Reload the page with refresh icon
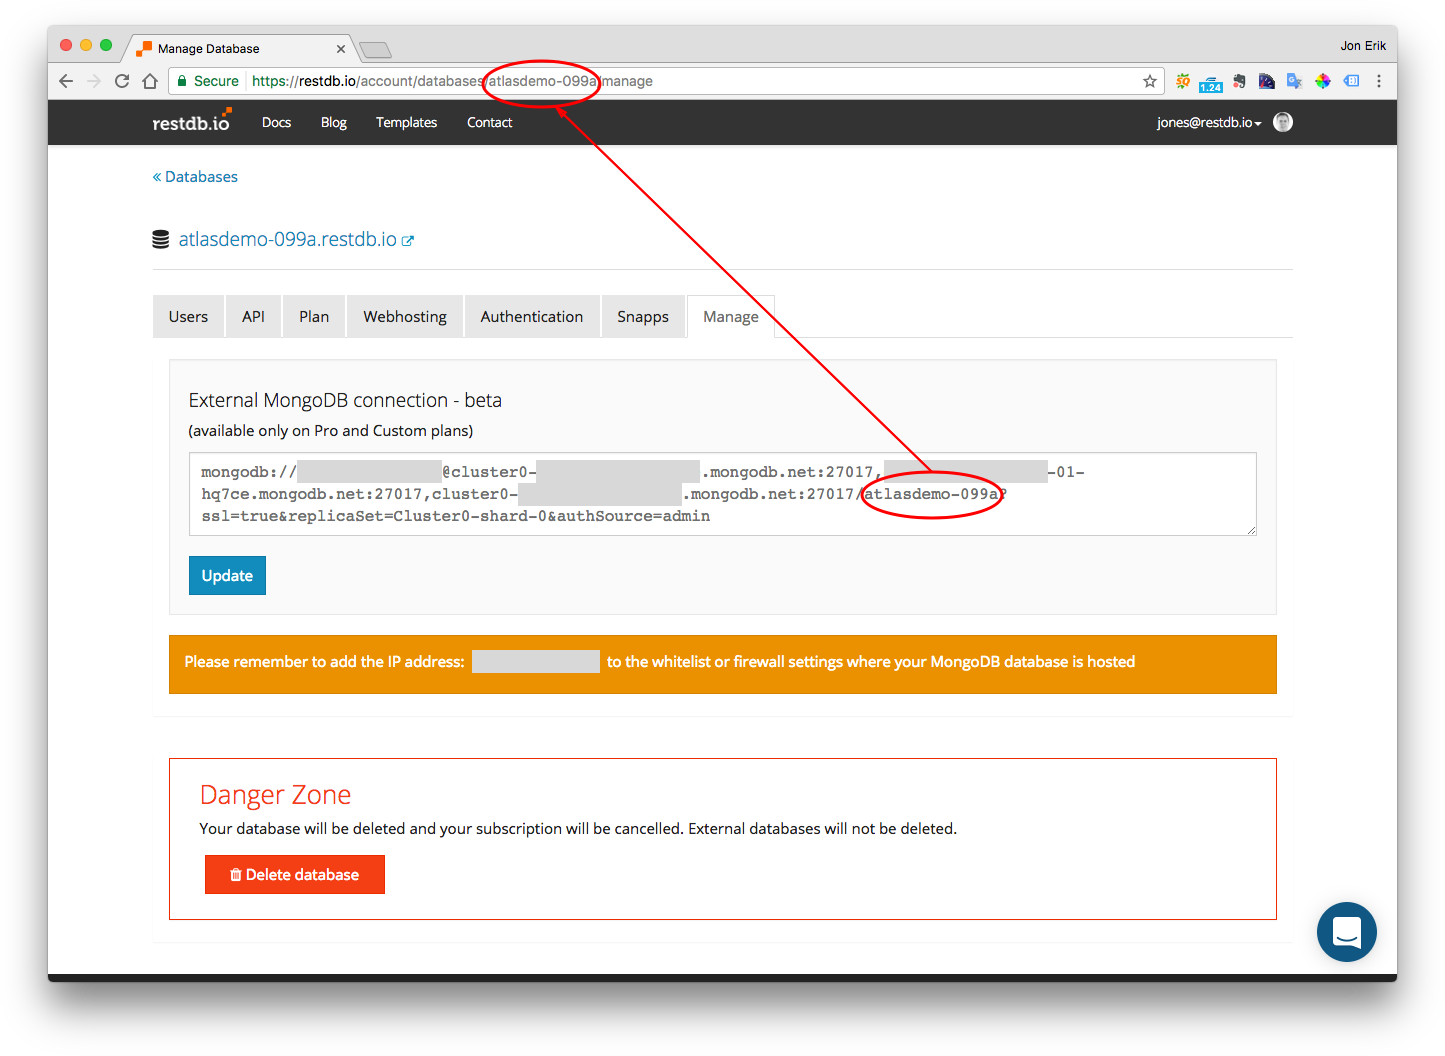Viewport: 1445px width, 1056px height. 122,81
